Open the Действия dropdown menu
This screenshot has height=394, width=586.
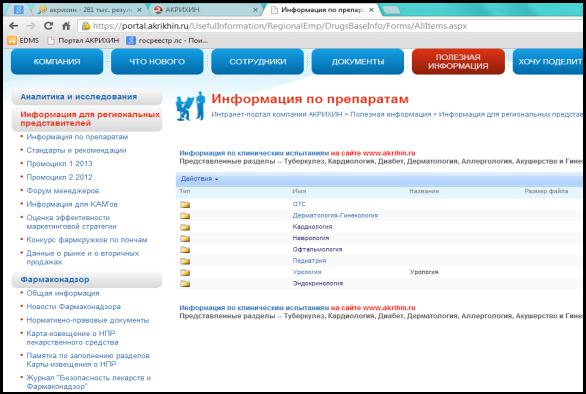199,179
